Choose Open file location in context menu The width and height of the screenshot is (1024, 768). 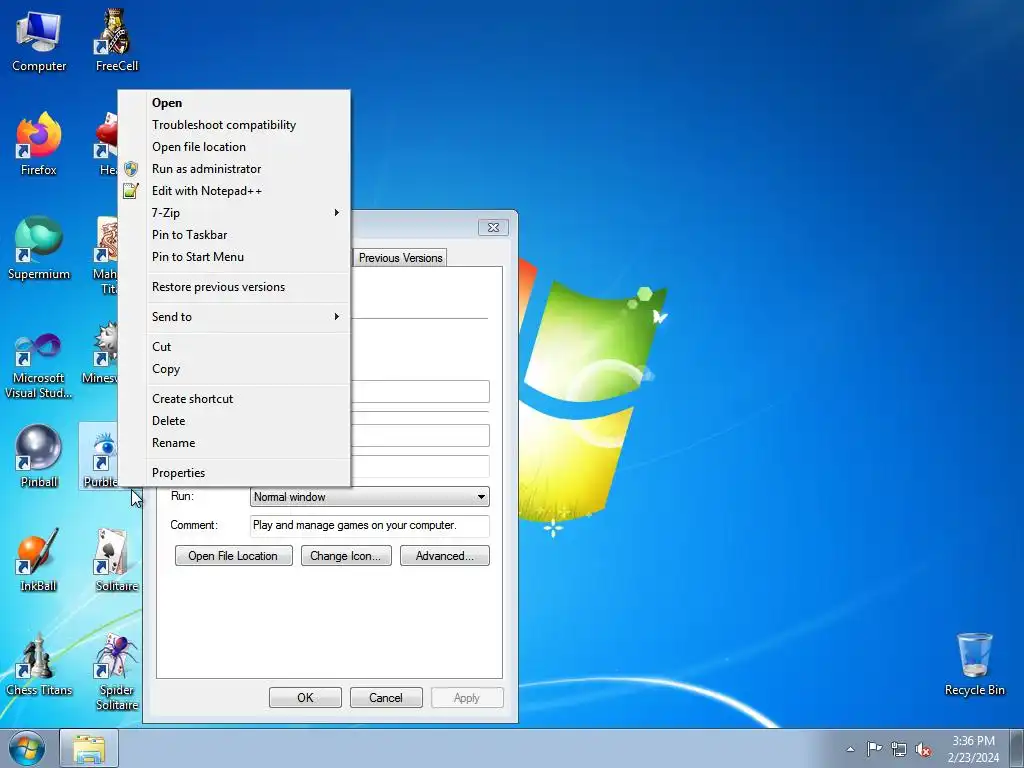[234, 147]
